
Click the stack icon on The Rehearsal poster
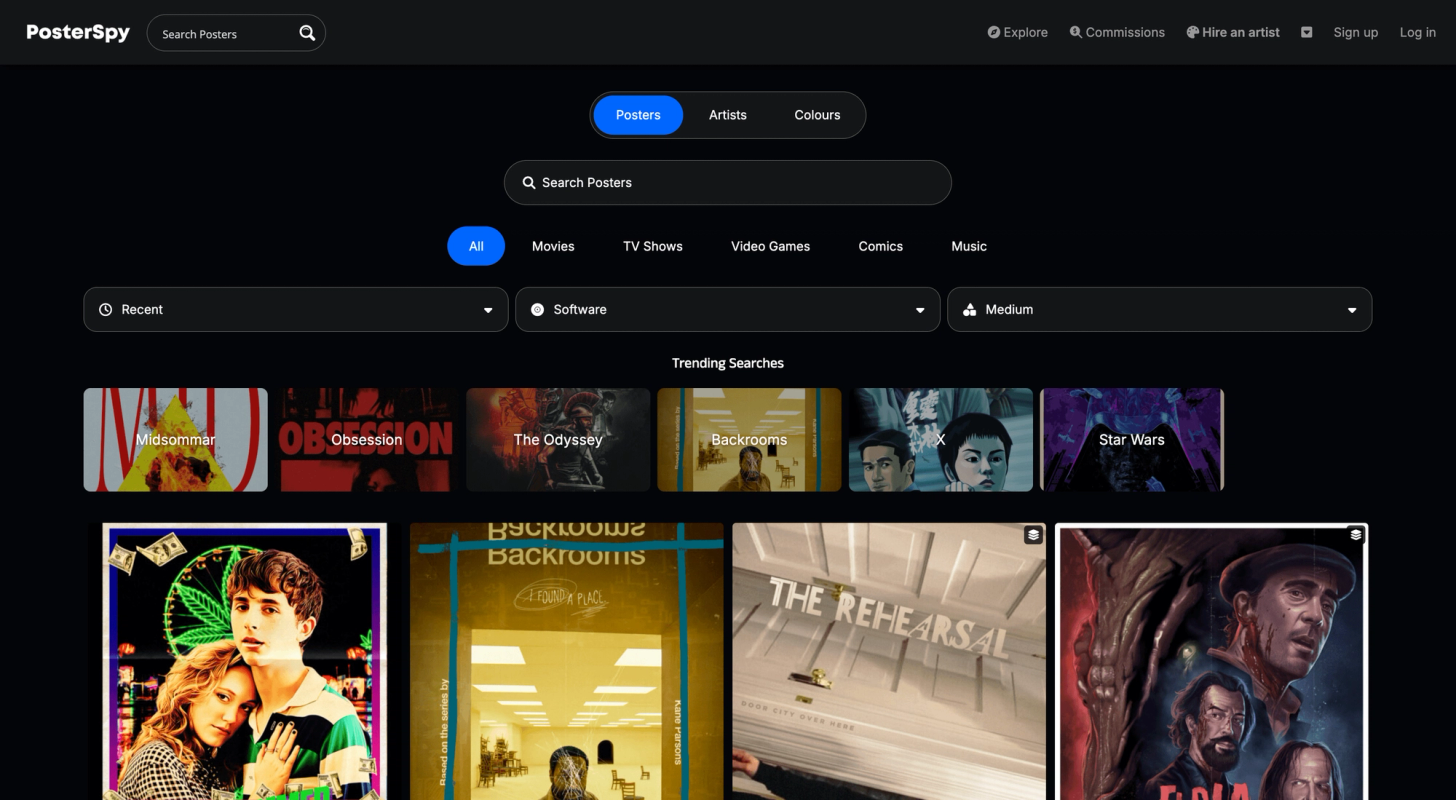pos(1033,535)
